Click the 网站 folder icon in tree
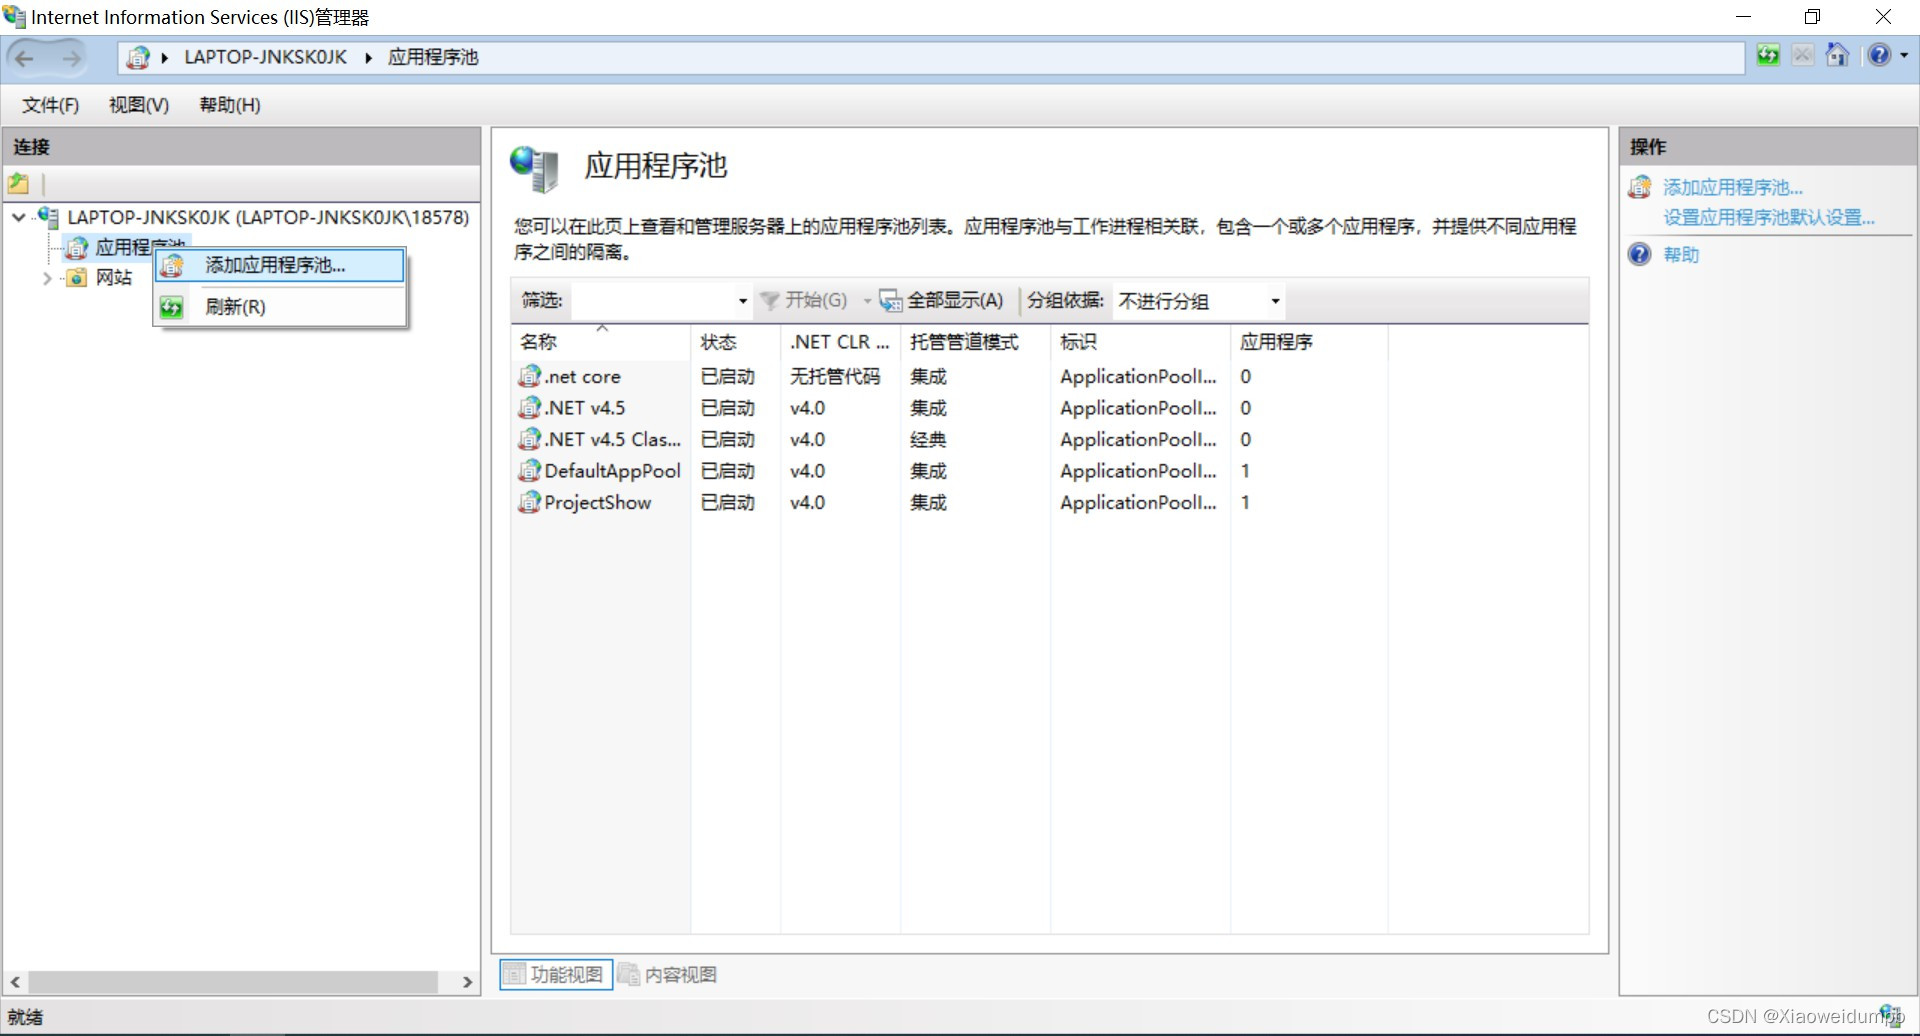 click(x=77, y=278)
